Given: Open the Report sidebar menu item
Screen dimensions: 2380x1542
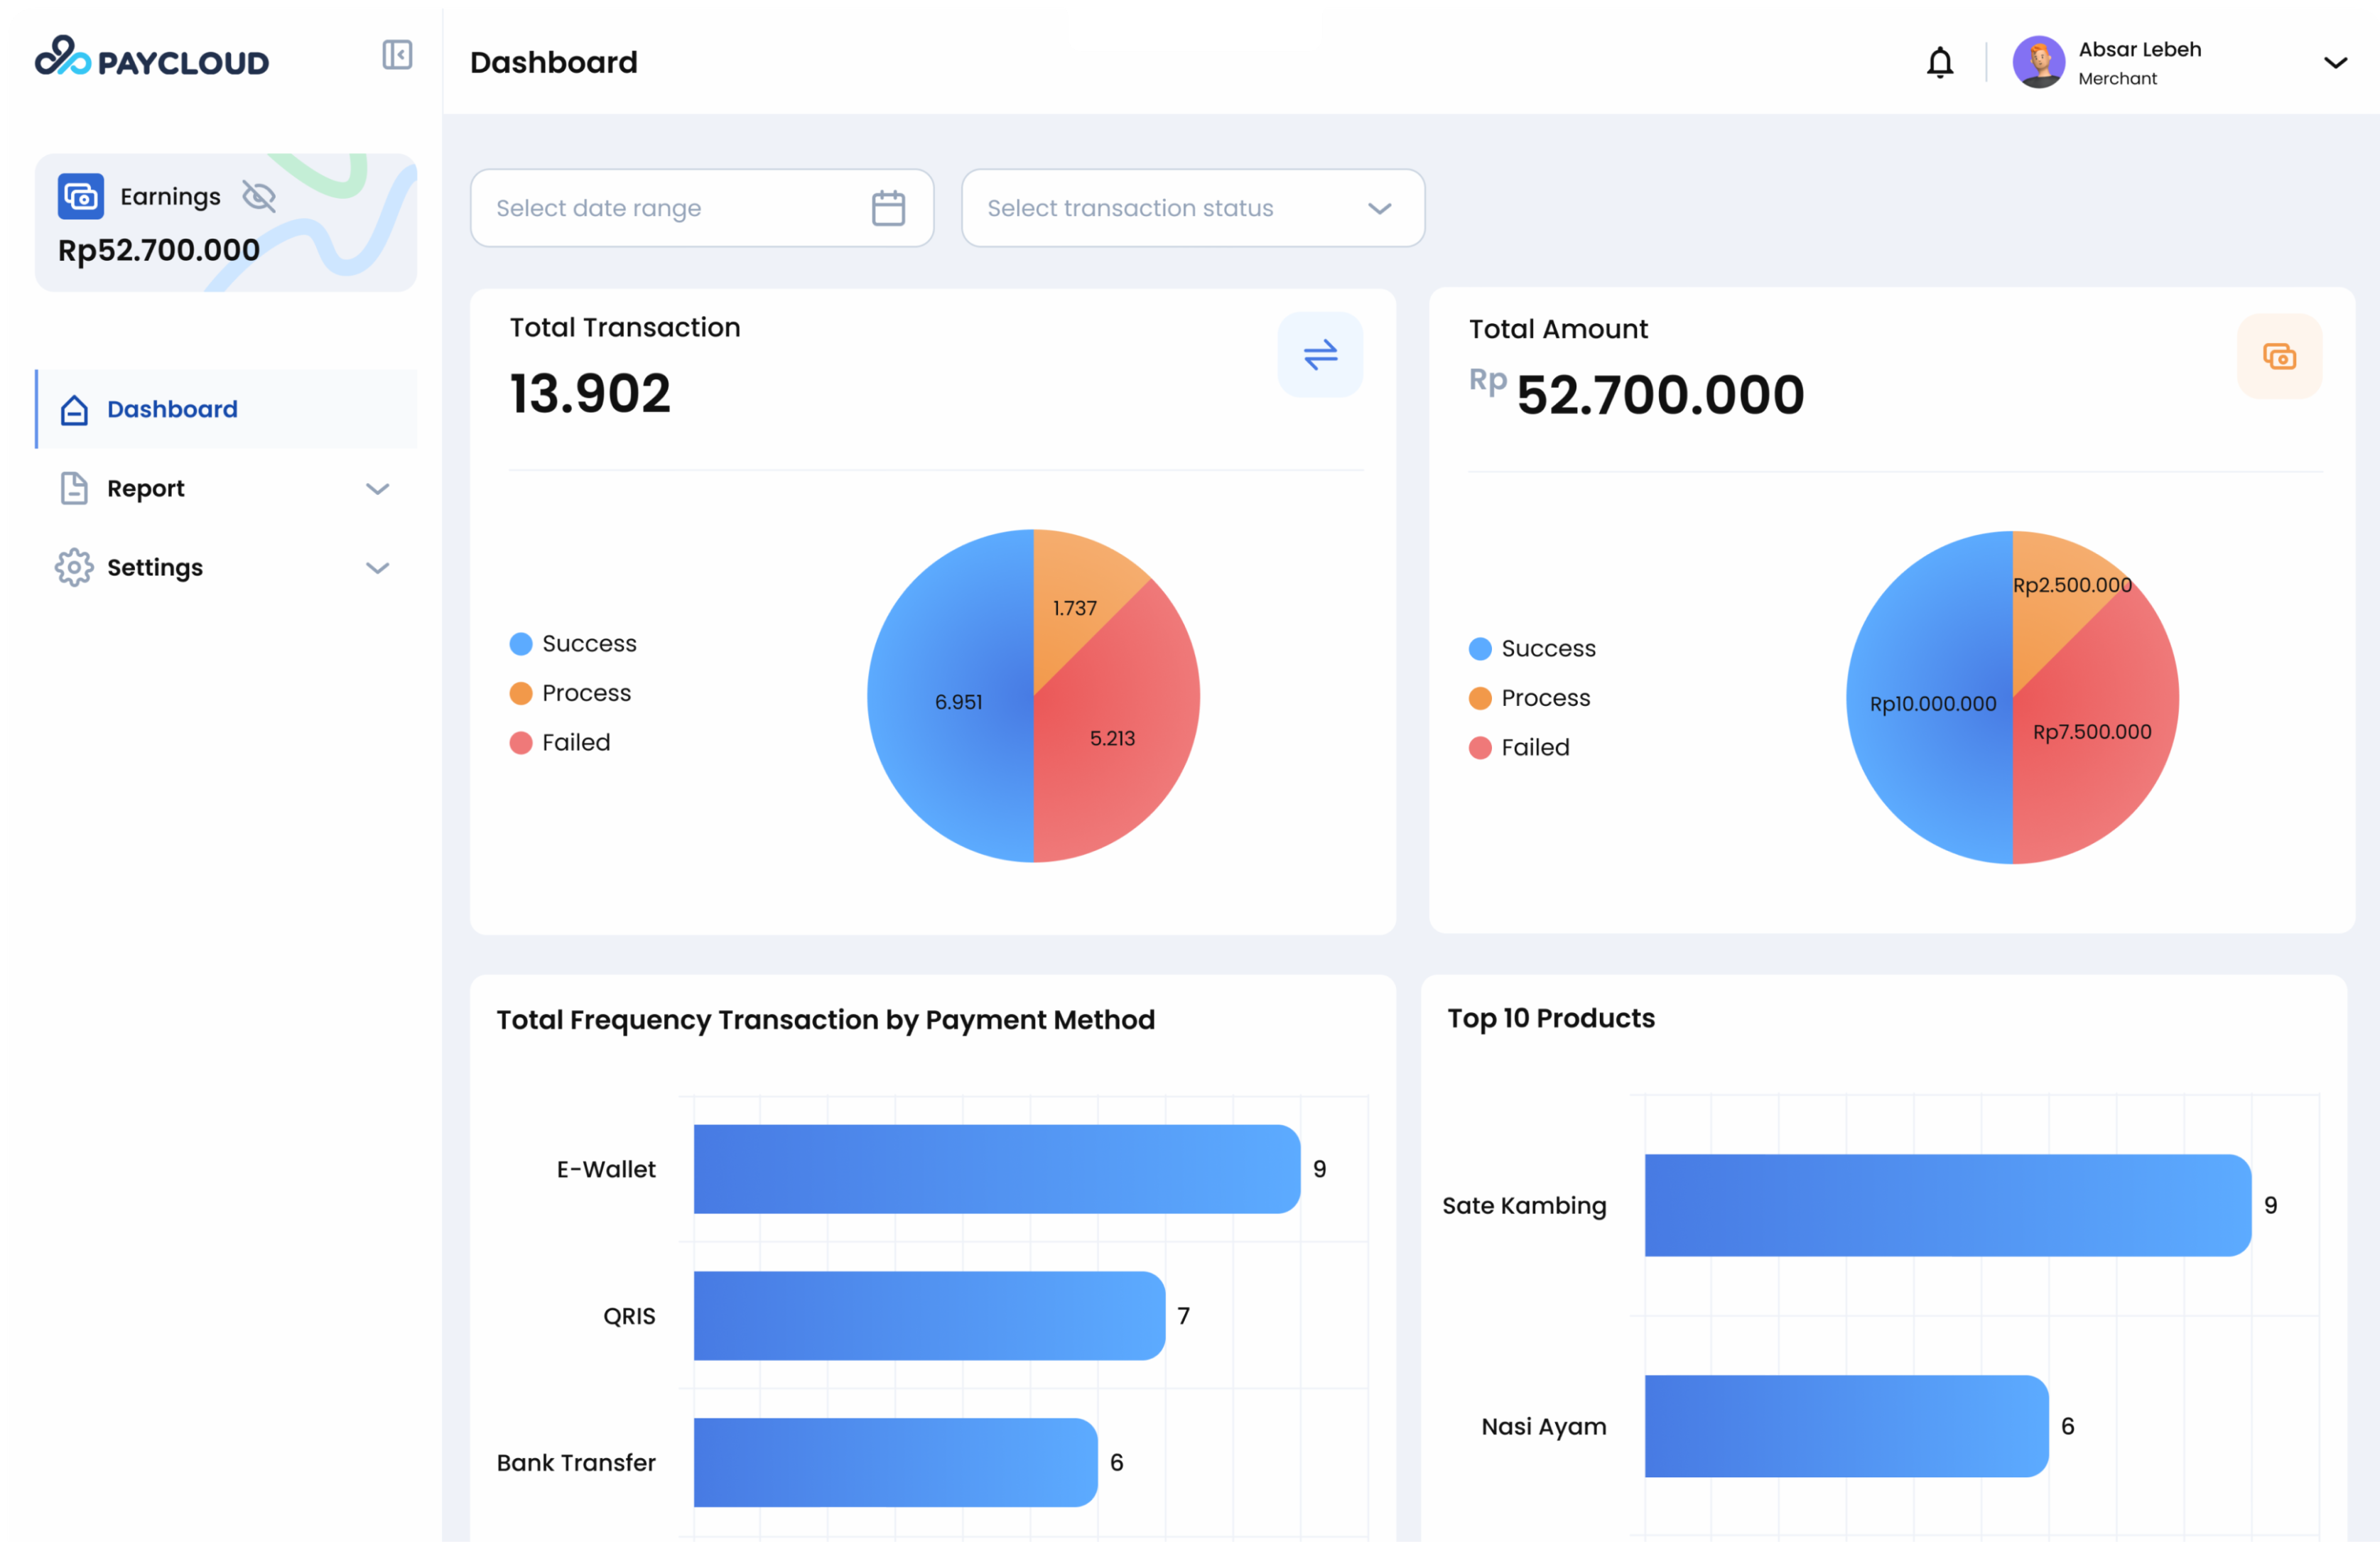Looking at the screenshot, I should (x=146, y=489).
